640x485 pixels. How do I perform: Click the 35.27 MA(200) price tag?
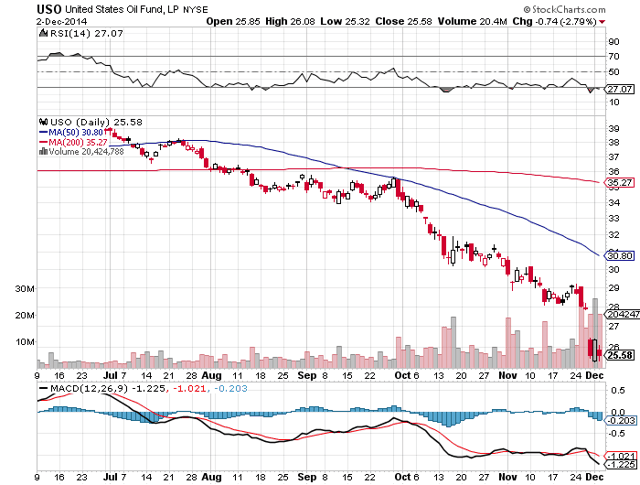[x=619, y=182]
